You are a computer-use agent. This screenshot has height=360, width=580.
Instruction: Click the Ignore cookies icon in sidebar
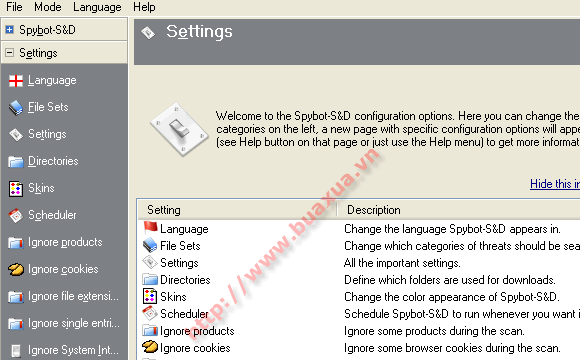16,269
